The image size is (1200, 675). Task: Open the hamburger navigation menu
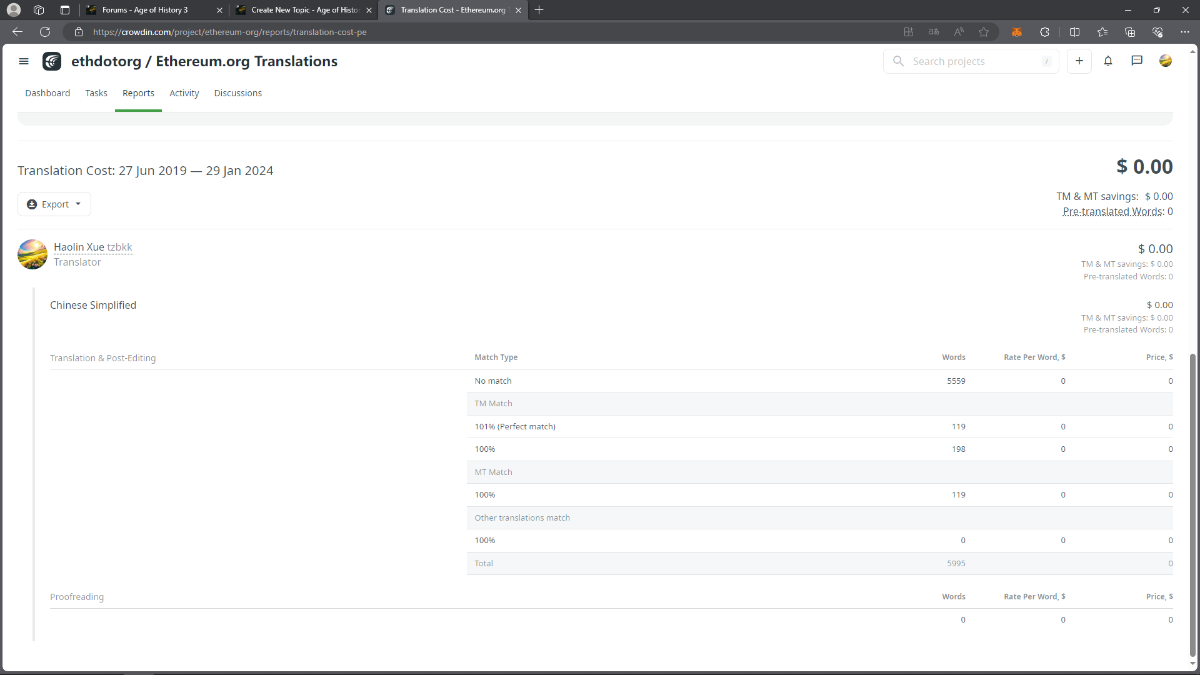point(24,61)
